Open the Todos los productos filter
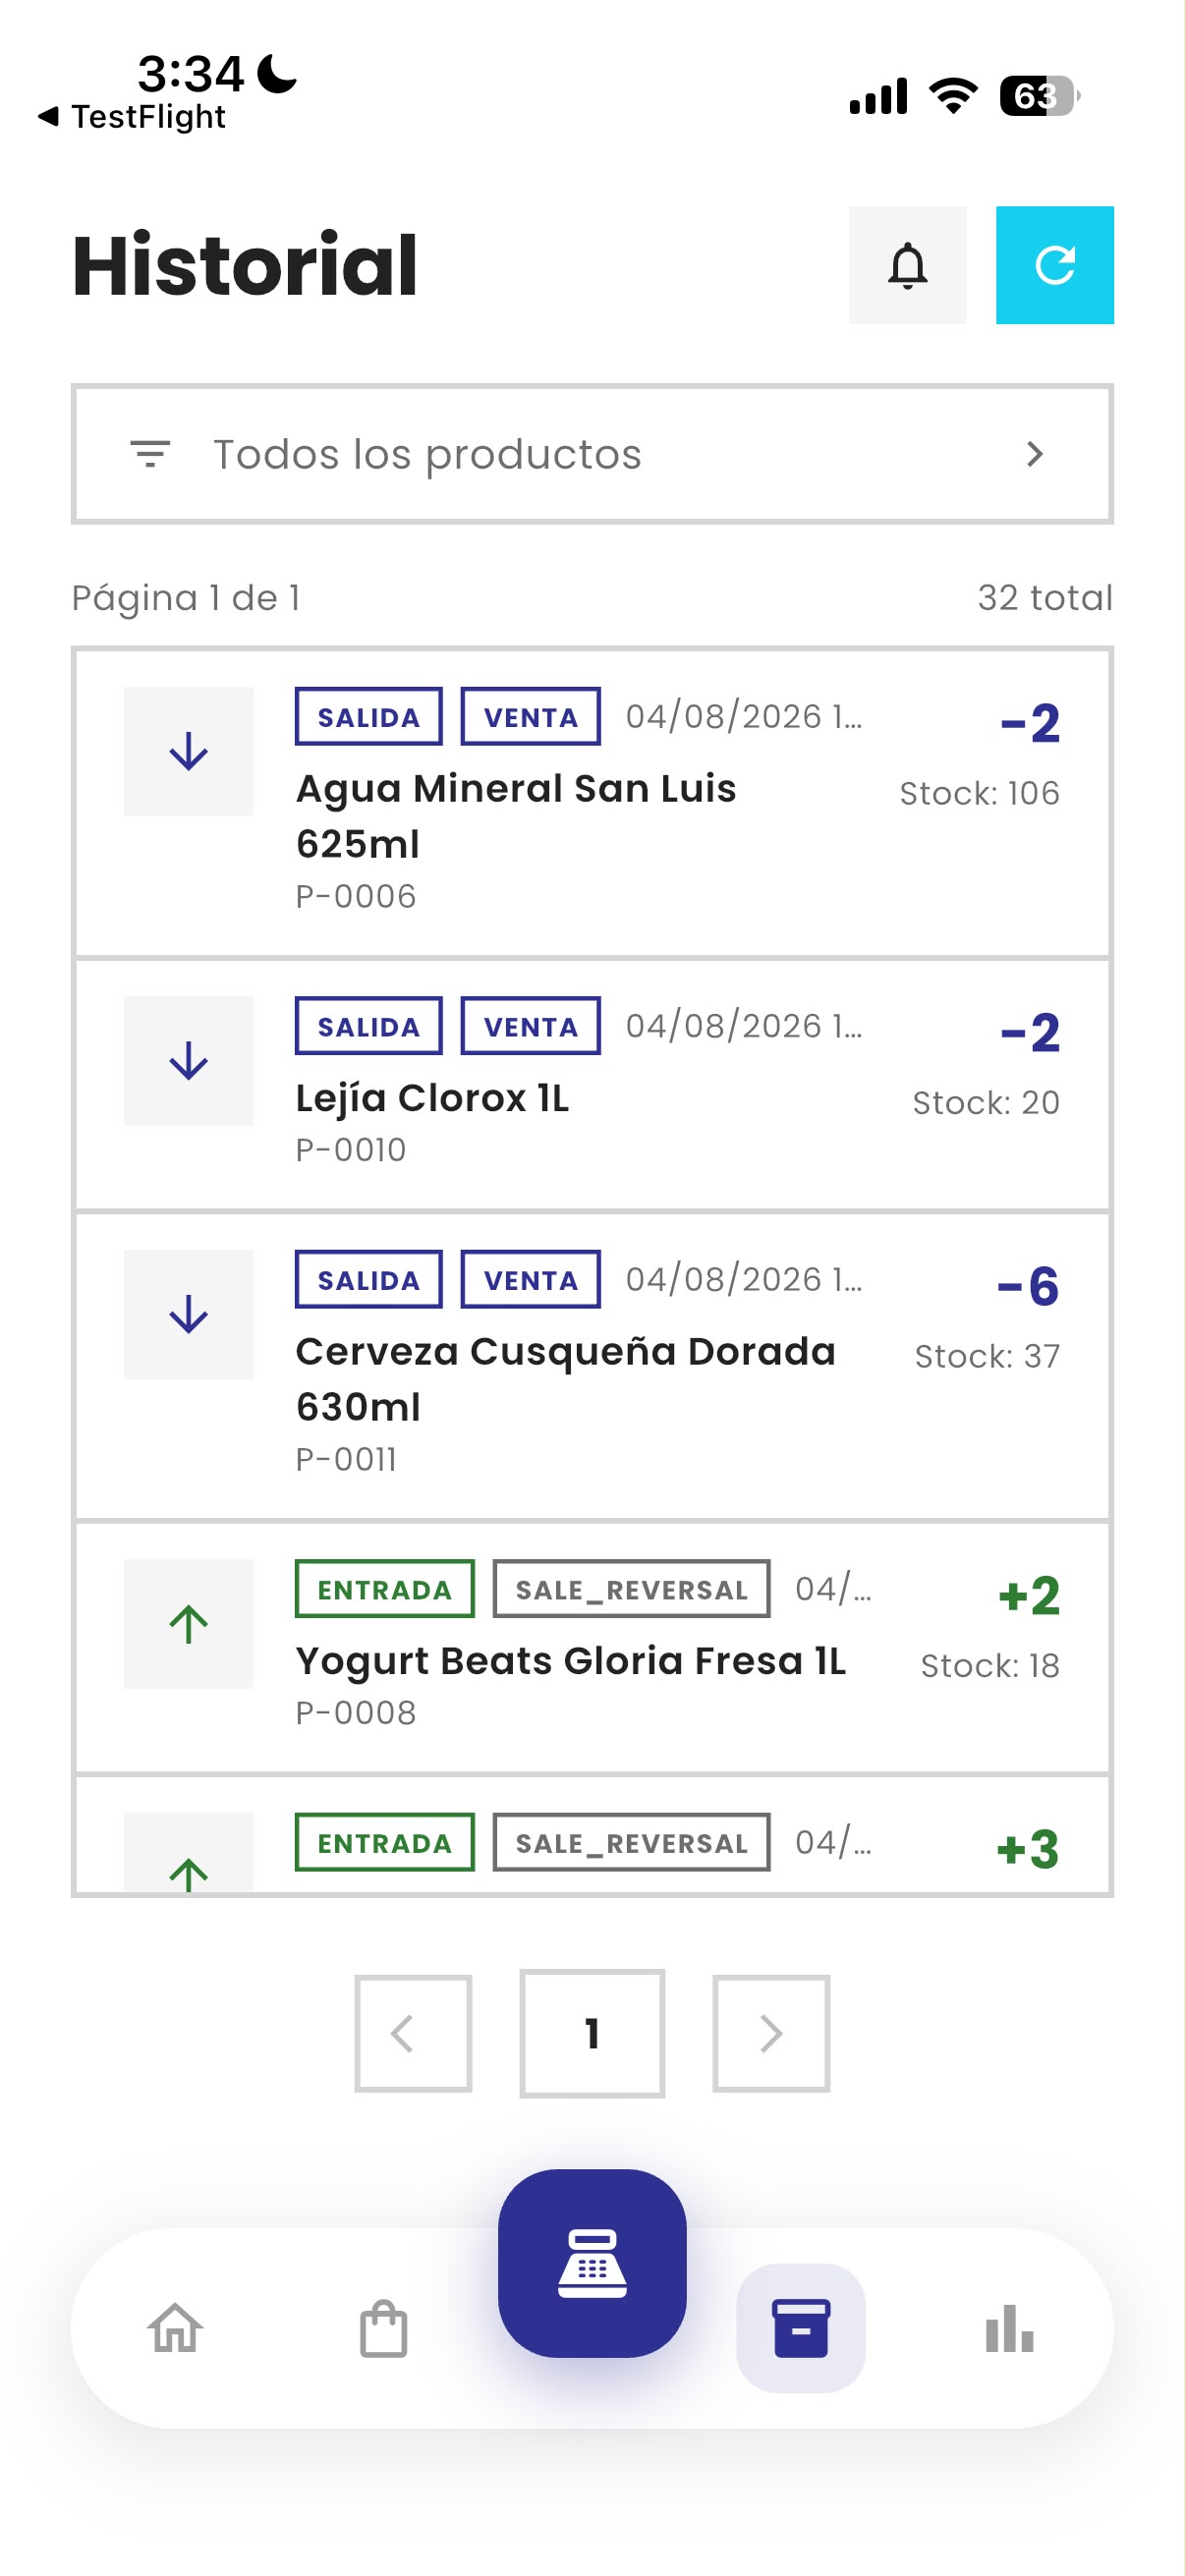 click(x=592, y=454)
